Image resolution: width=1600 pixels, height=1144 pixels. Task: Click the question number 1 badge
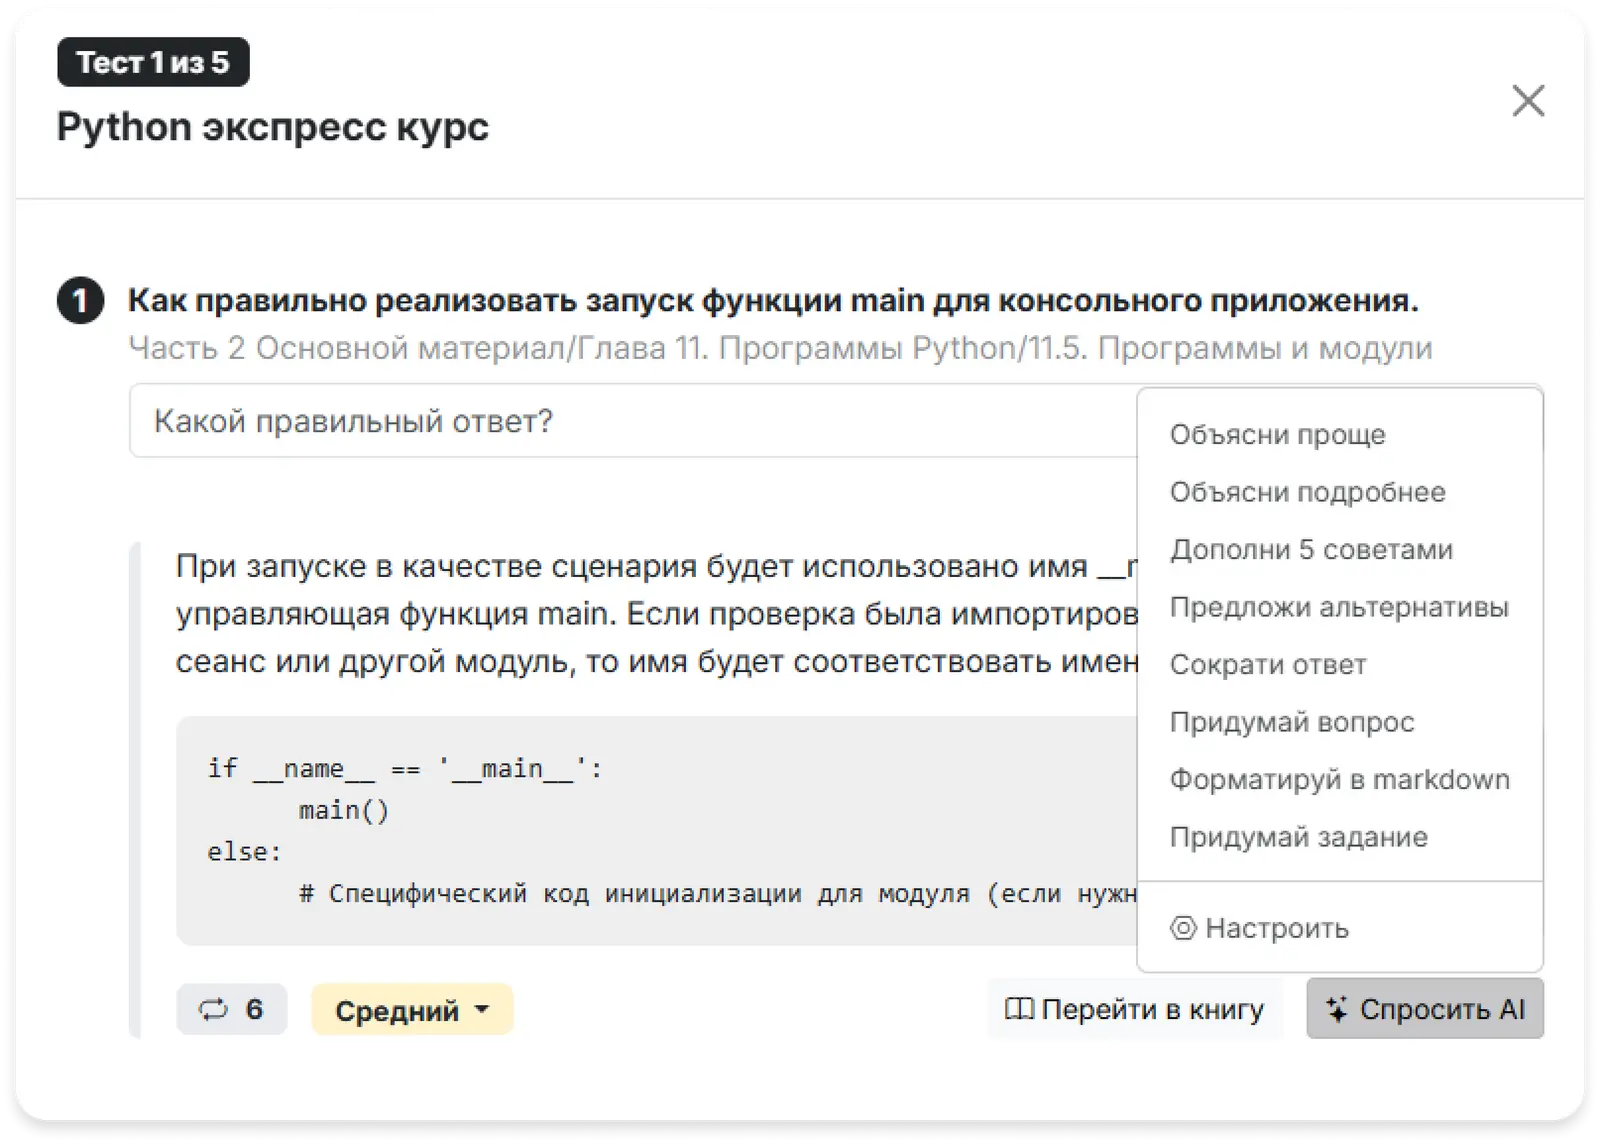[80, 301]
